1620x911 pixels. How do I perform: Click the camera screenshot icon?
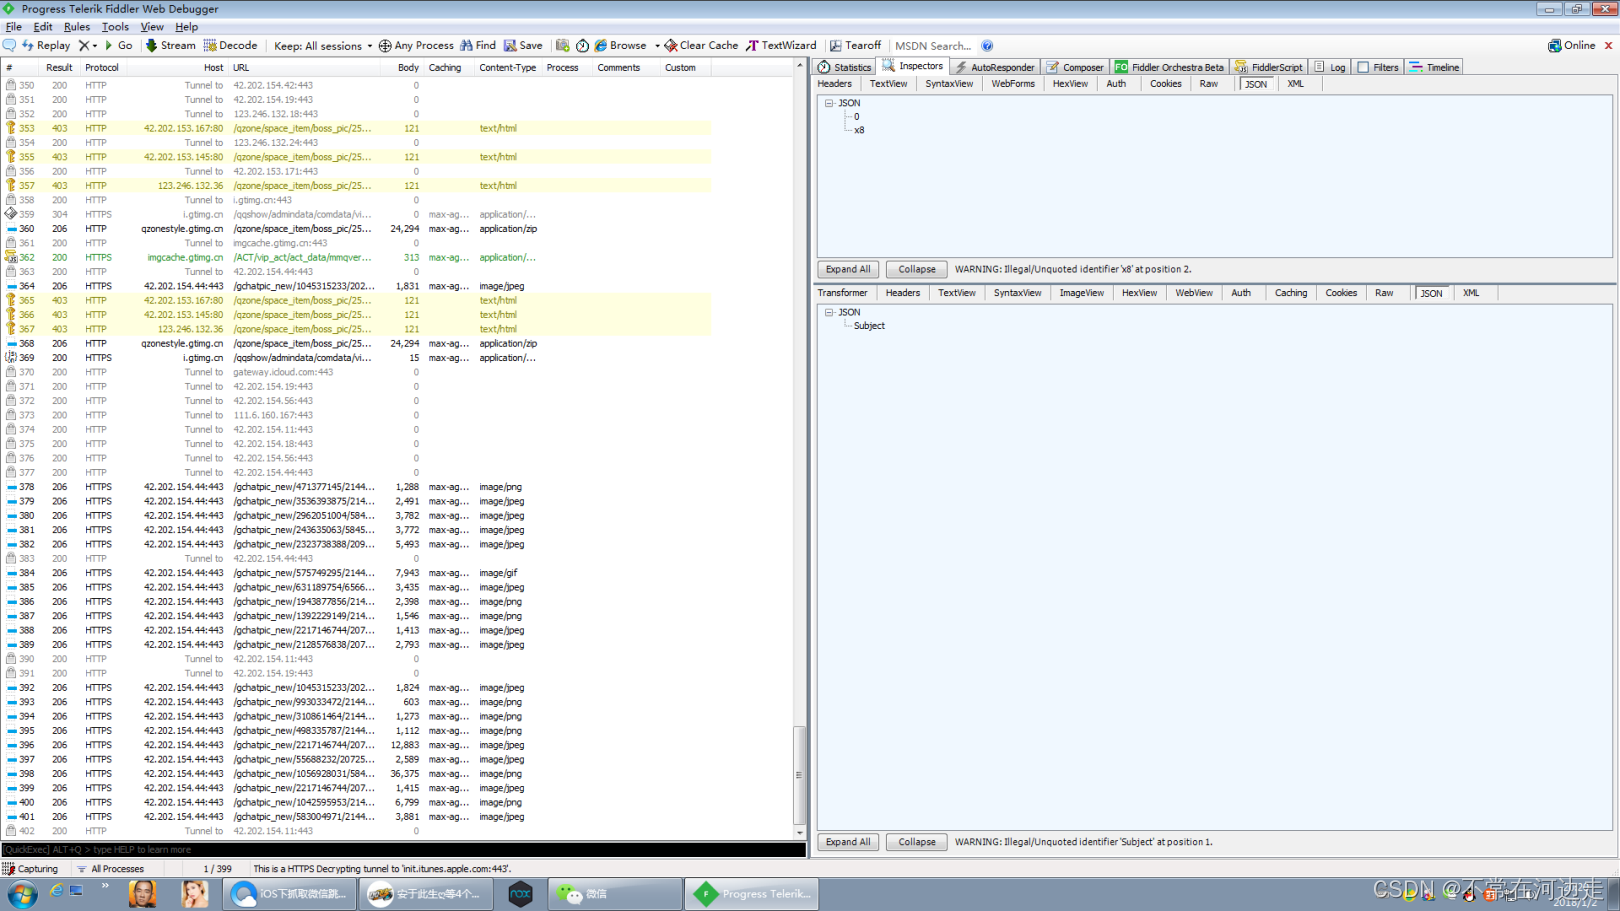[563, 46]
